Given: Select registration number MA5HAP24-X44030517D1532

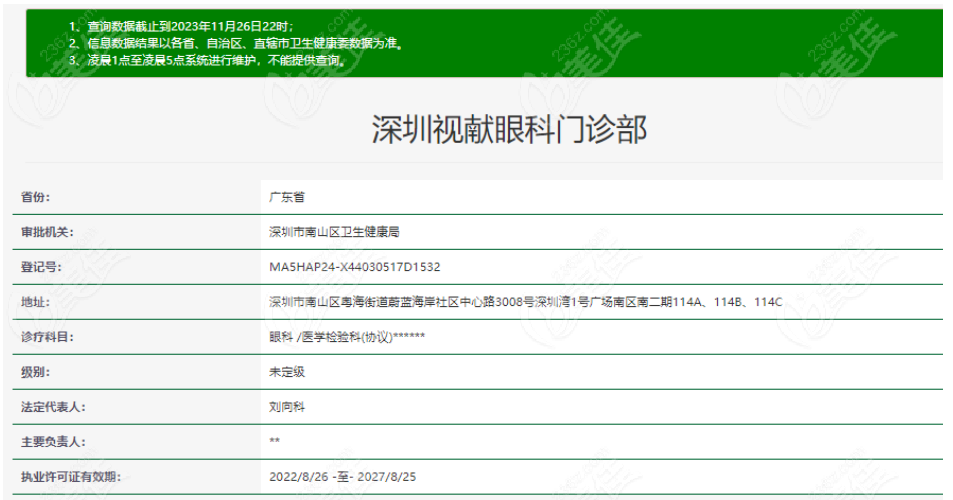Looking at the screenshot, I should coord(355,267).
